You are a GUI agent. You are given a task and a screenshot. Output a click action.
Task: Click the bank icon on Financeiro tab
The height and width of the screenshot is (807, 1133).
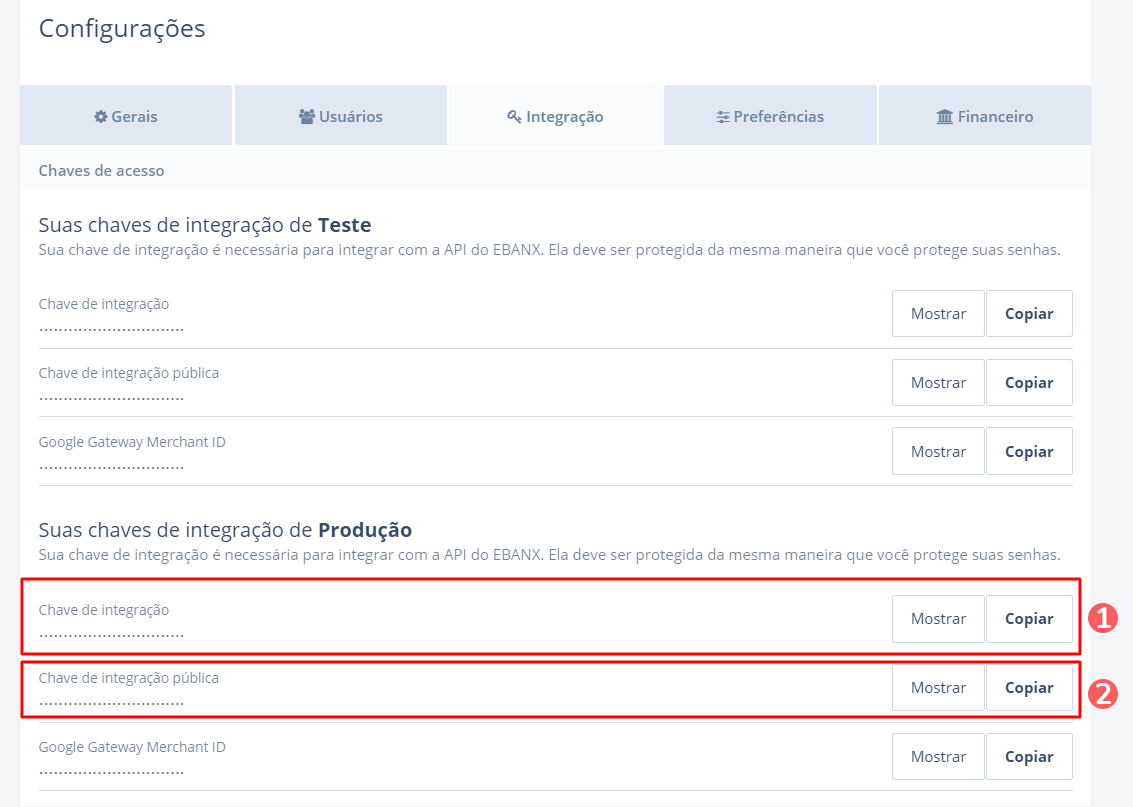945,117
